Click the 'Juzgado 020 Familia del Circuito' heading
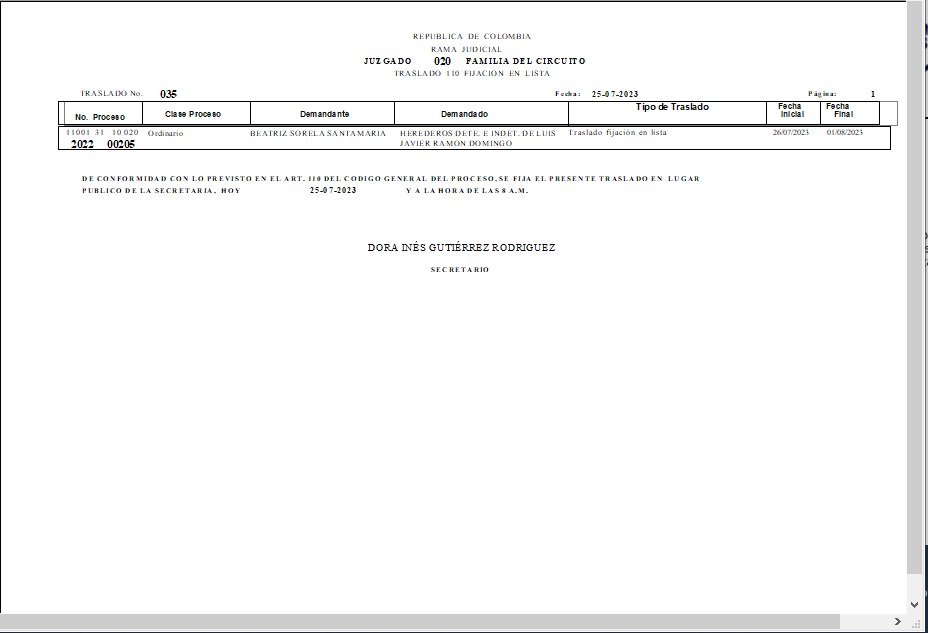 (x=475, y=61)
